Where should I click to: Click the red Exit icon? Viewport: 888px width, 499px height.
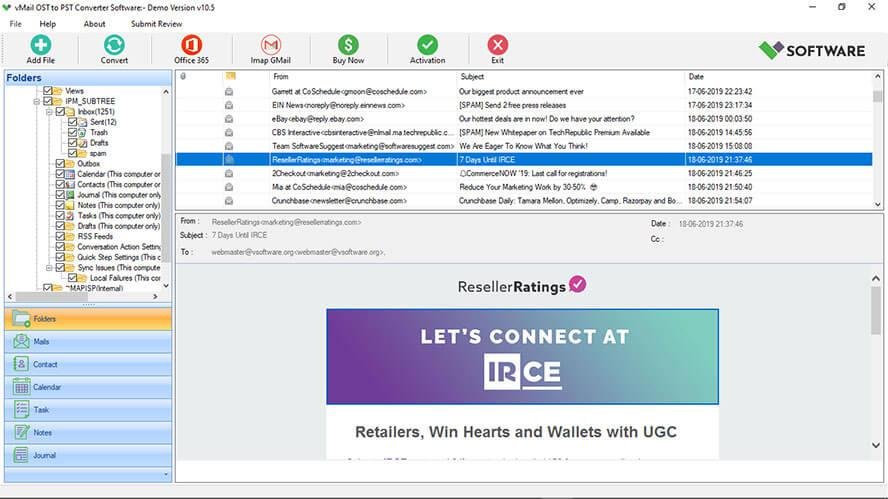click(x=497, y=45)
